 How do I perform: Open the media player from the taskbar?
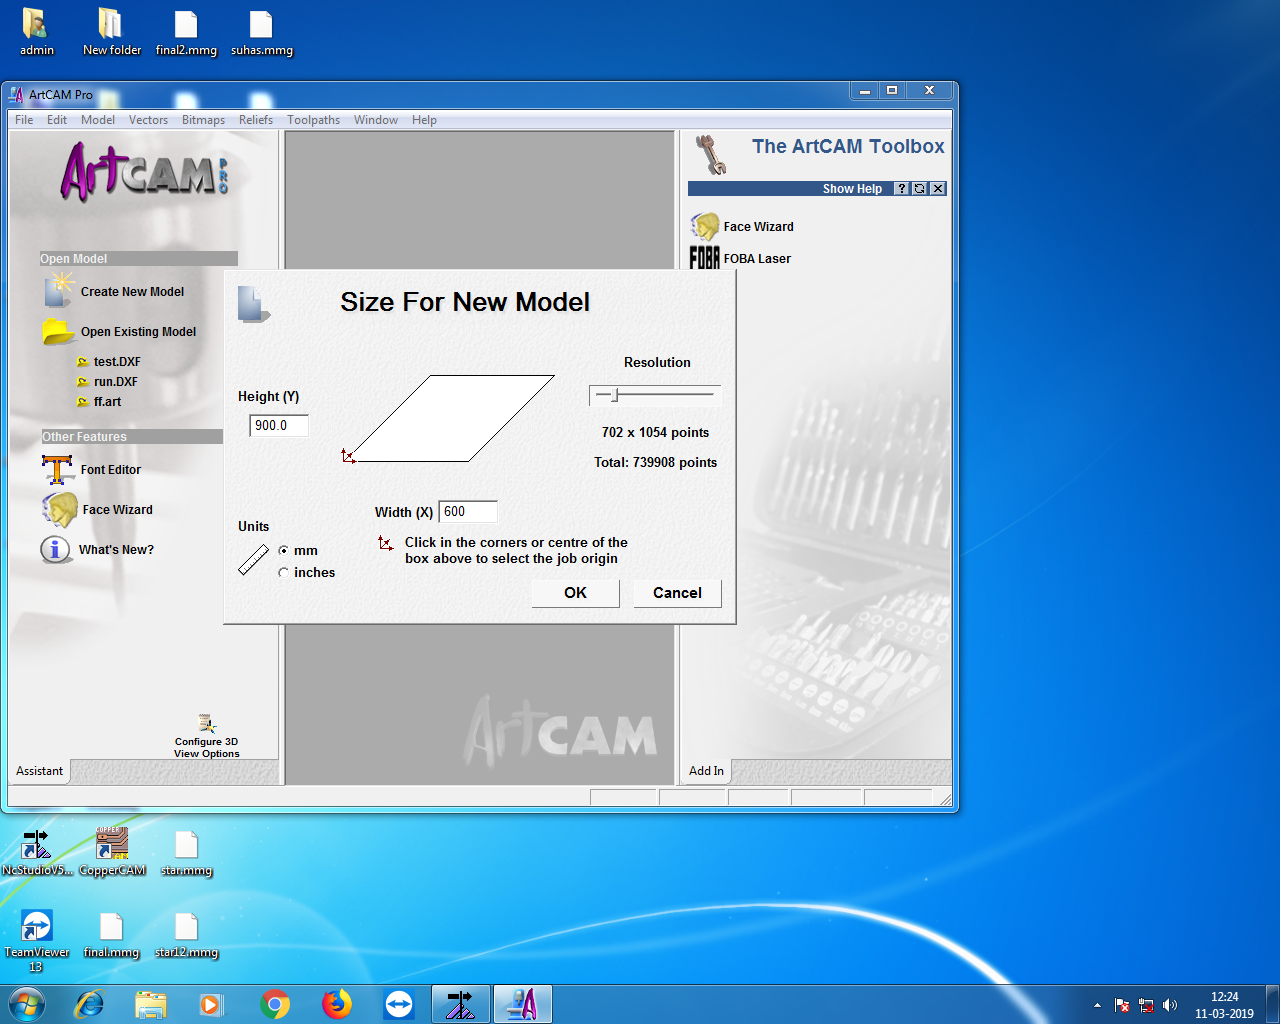[212, 1004]
